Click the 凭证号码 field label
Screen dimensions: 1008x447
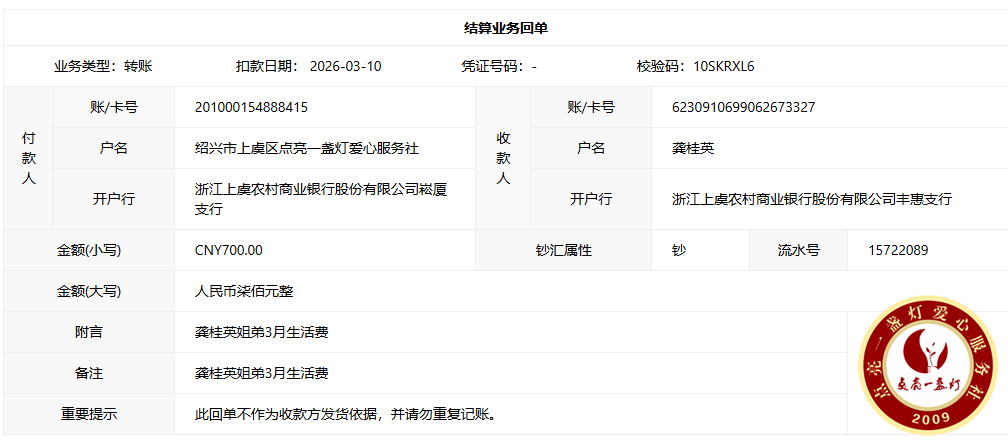coord(491,67)
